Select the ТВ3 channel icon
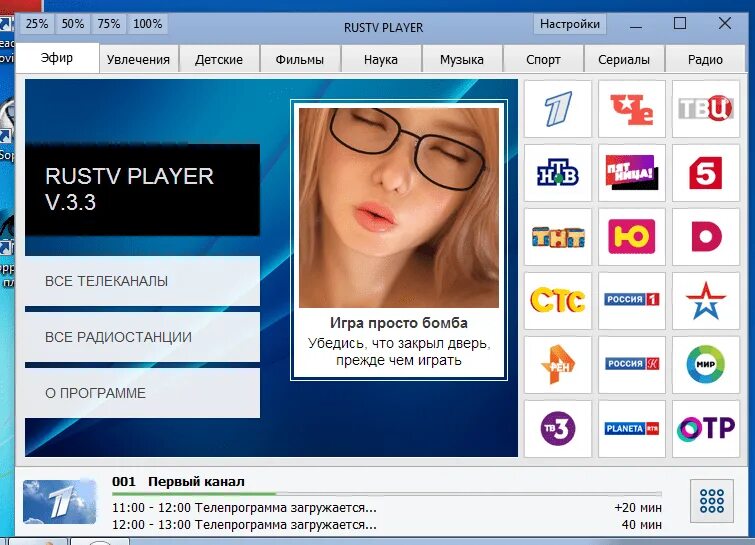The height and width of the screenshot is (545, 755). (x=558, y=428)
